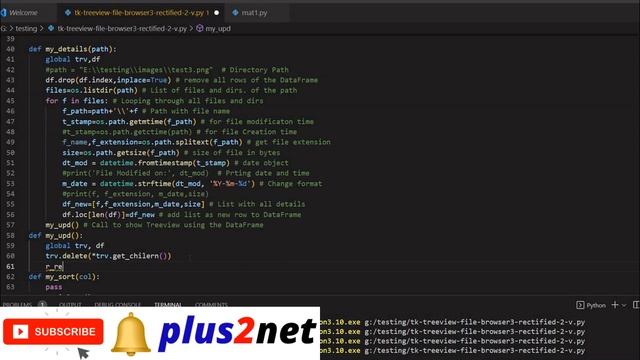Click the testing folder breadcrumb

[x=26, y=29]
